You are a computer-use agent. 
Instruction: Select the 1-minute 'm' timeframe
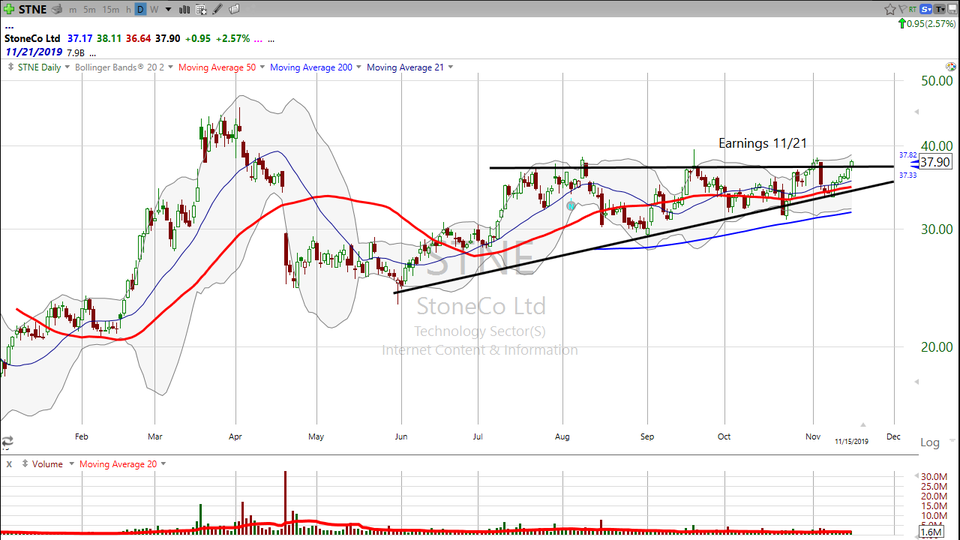click(73, 9)
